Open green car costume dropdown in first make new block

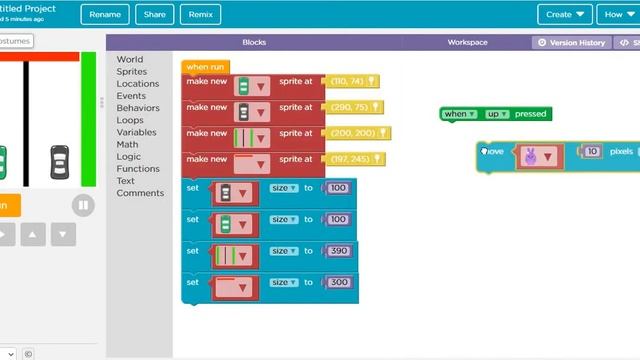[252, 87]
